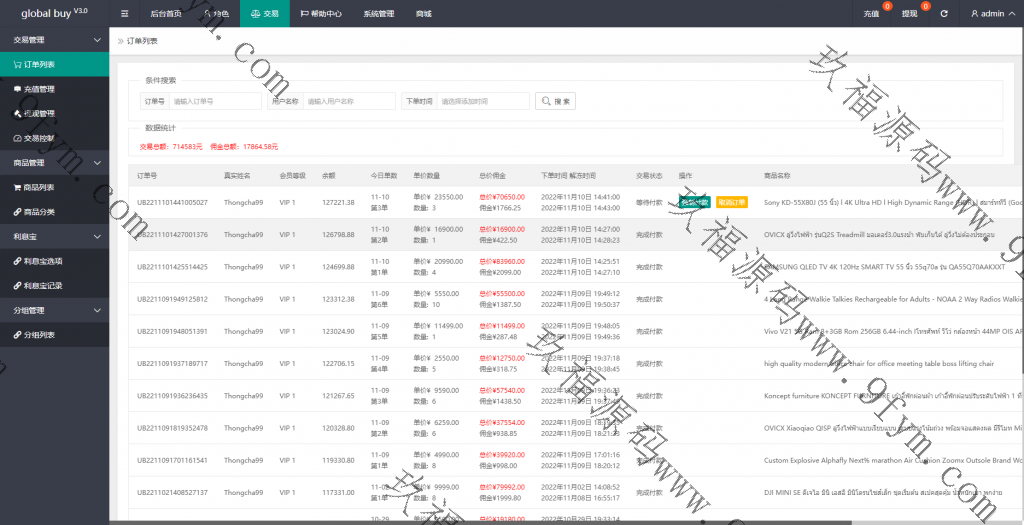The image size is (1024, 525).
Task: Click the refresh icon in top bar
Action: coord(943,14)
